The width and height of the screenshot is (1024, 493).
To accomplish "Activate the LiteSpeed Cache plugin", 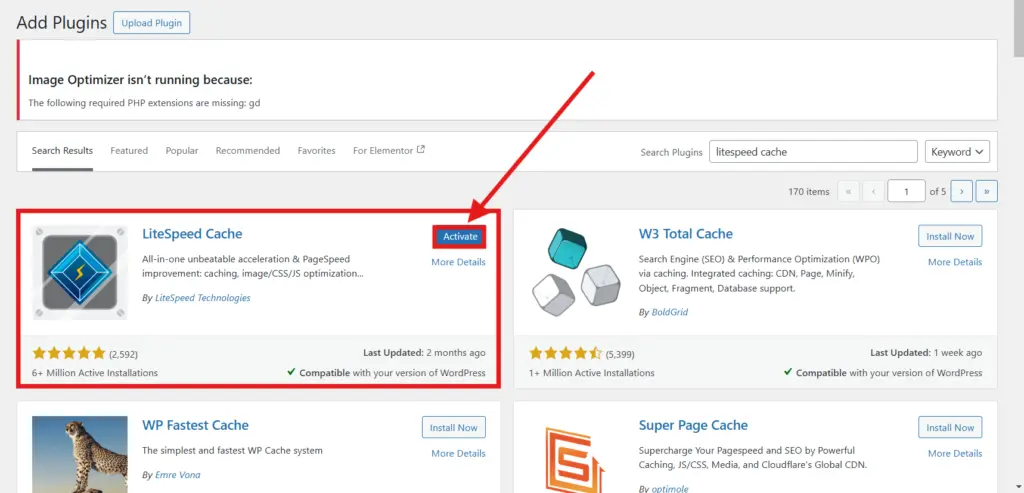I will (x=460, y=236).
